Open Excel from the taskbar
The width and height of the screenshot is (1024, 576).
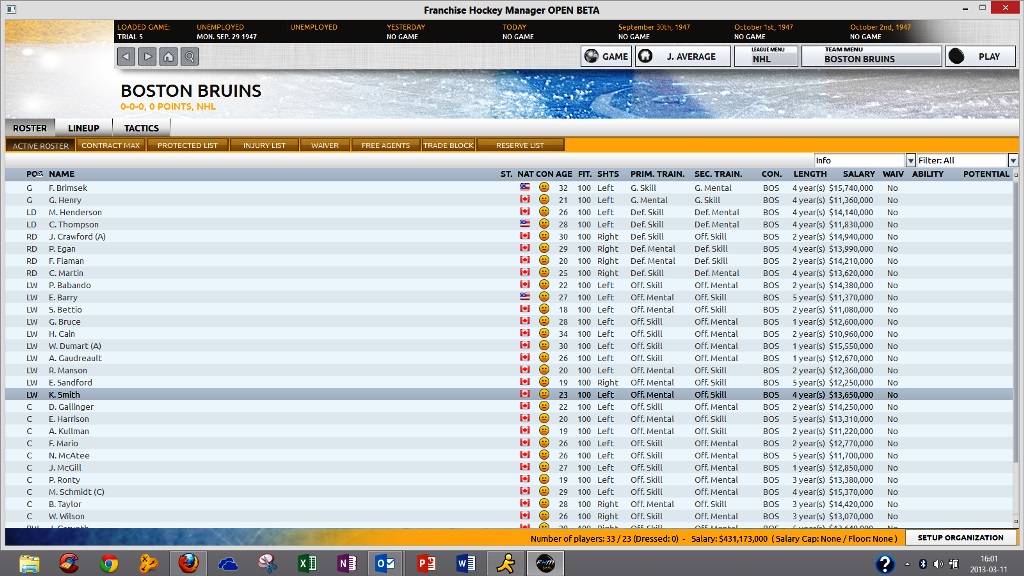pyautogui.click(x=307, y=563)
